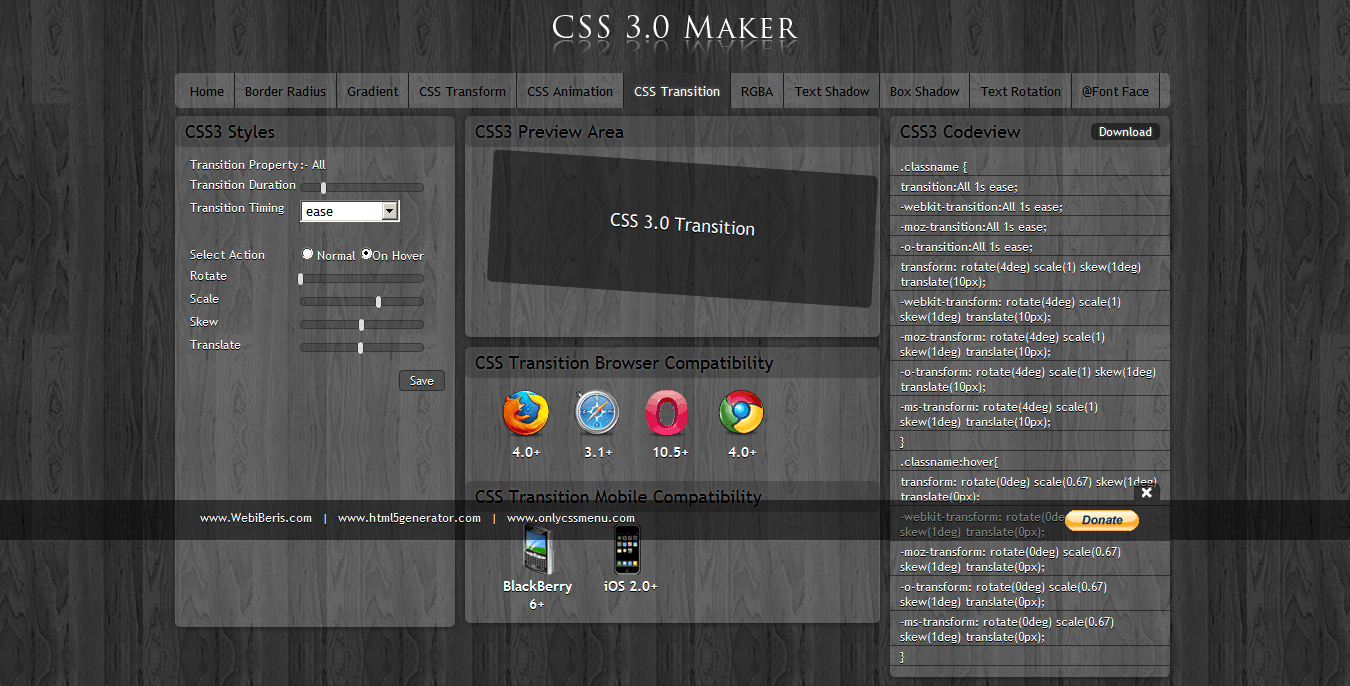This screenshot has width=1350, height=686.
Task: Go to the Text Rotation tab
Action: pyautogui.click(x=1021, y=91)
